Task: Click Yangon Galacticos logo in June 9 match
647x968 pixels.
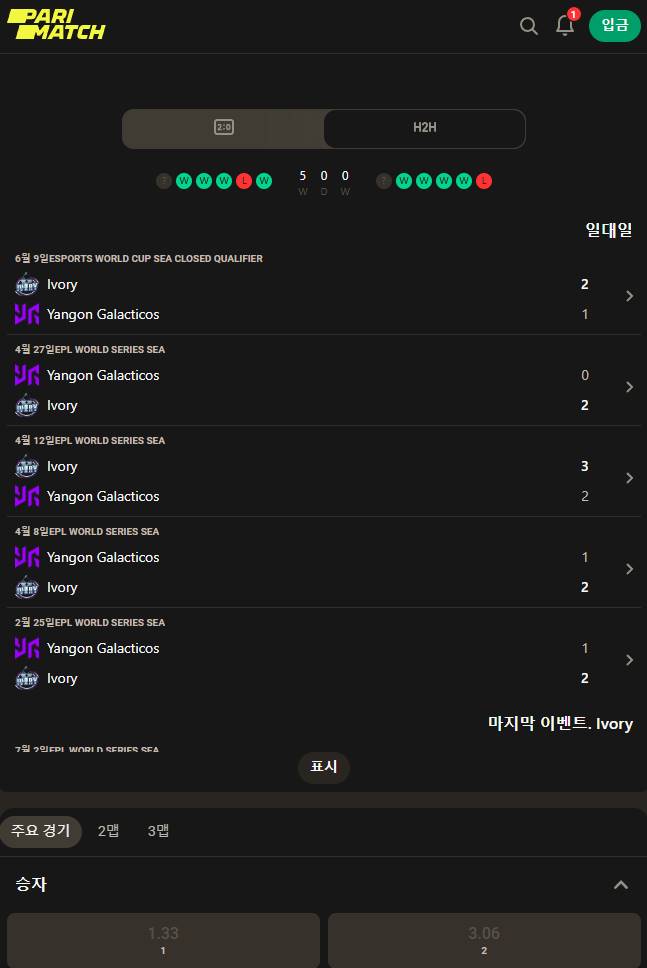Action: 27,314
